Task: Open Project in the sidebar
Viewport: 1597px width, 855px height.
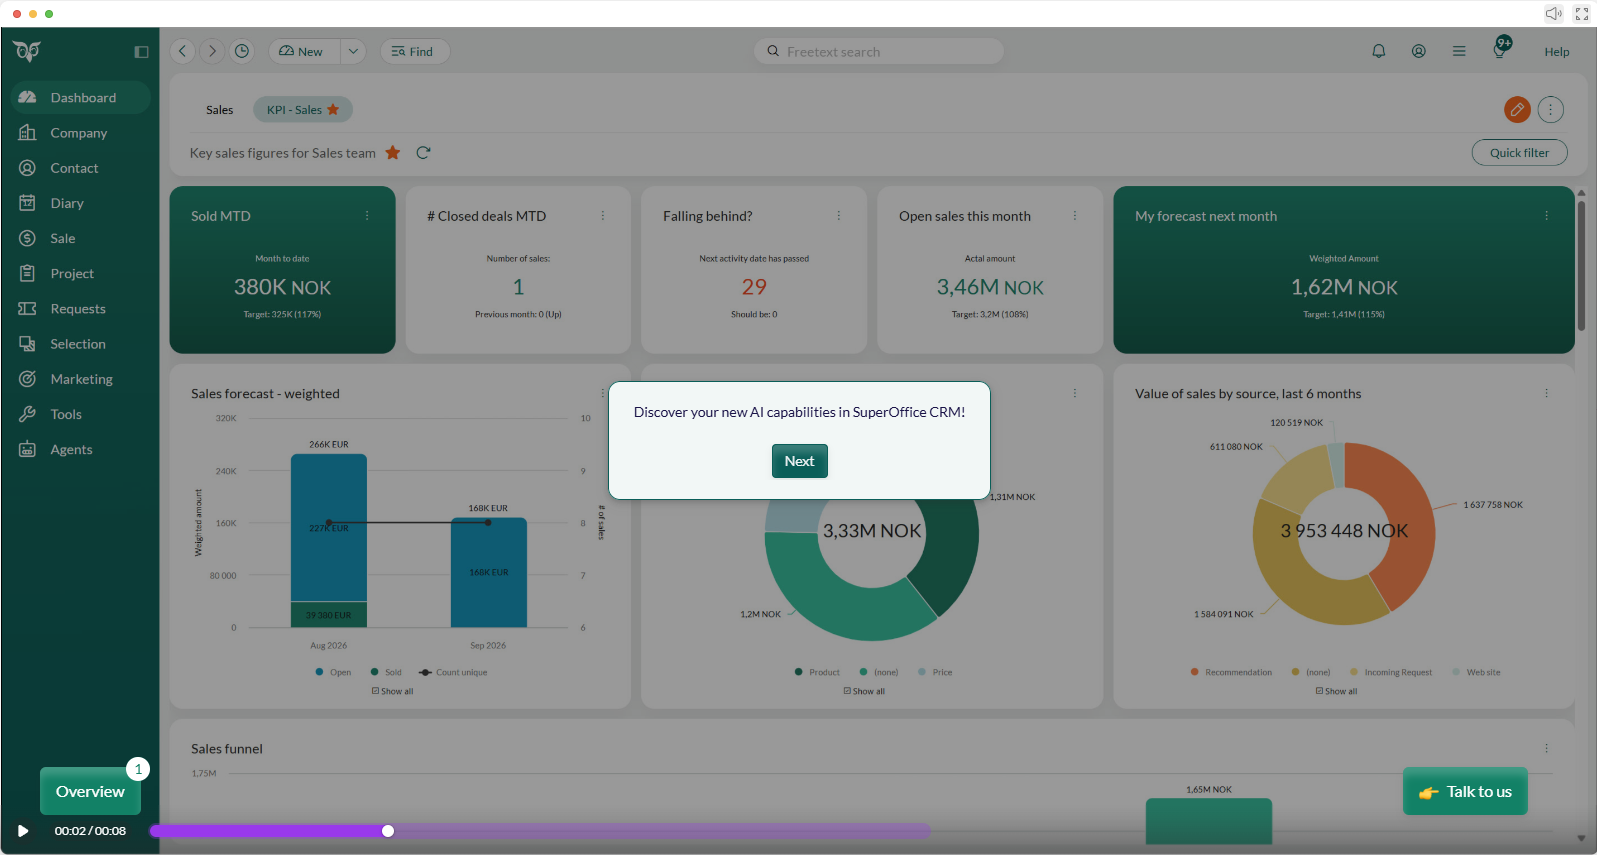Action: point(80,273)
